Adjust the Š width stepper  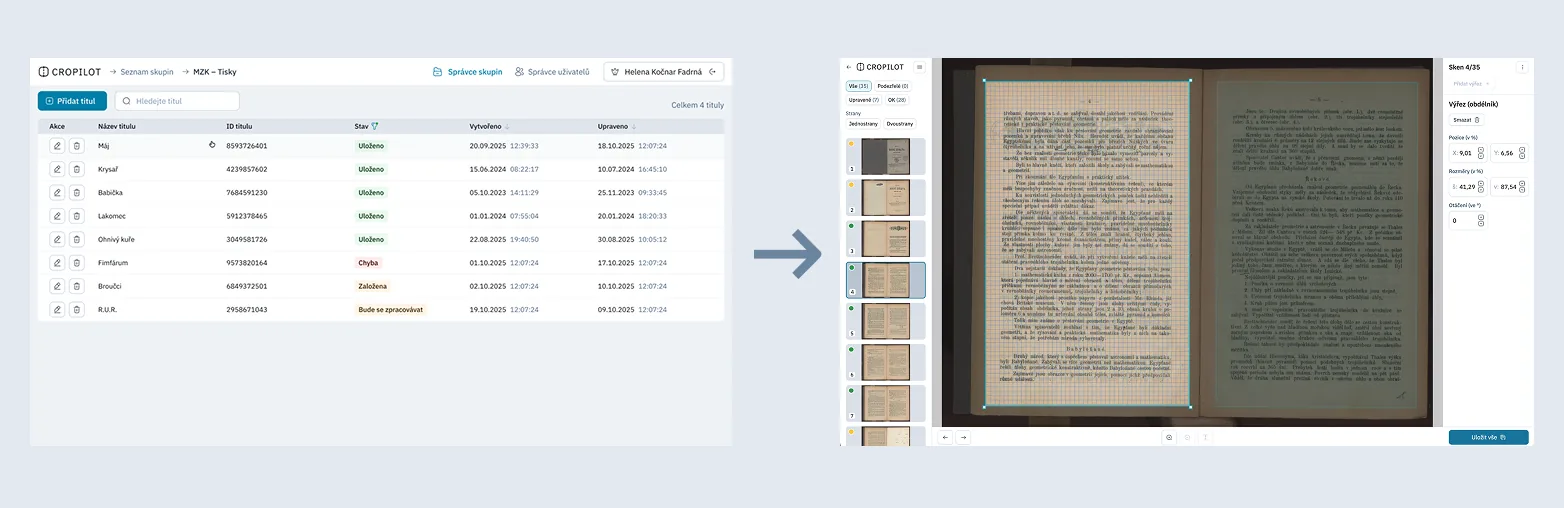coord(1481,186)
